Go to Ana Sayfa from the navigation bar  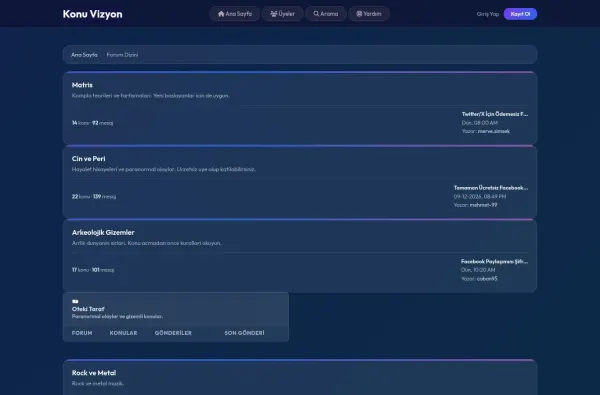tap(235, 14)
